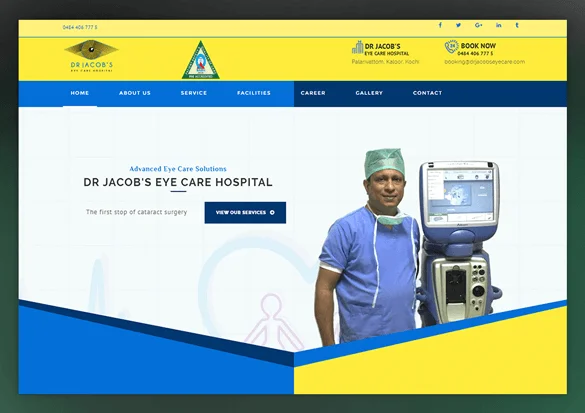Viewport: 585px width, 413px height.
Task: Click 'The first stop of cataract surgery' text
Action: tap(136, 212)
